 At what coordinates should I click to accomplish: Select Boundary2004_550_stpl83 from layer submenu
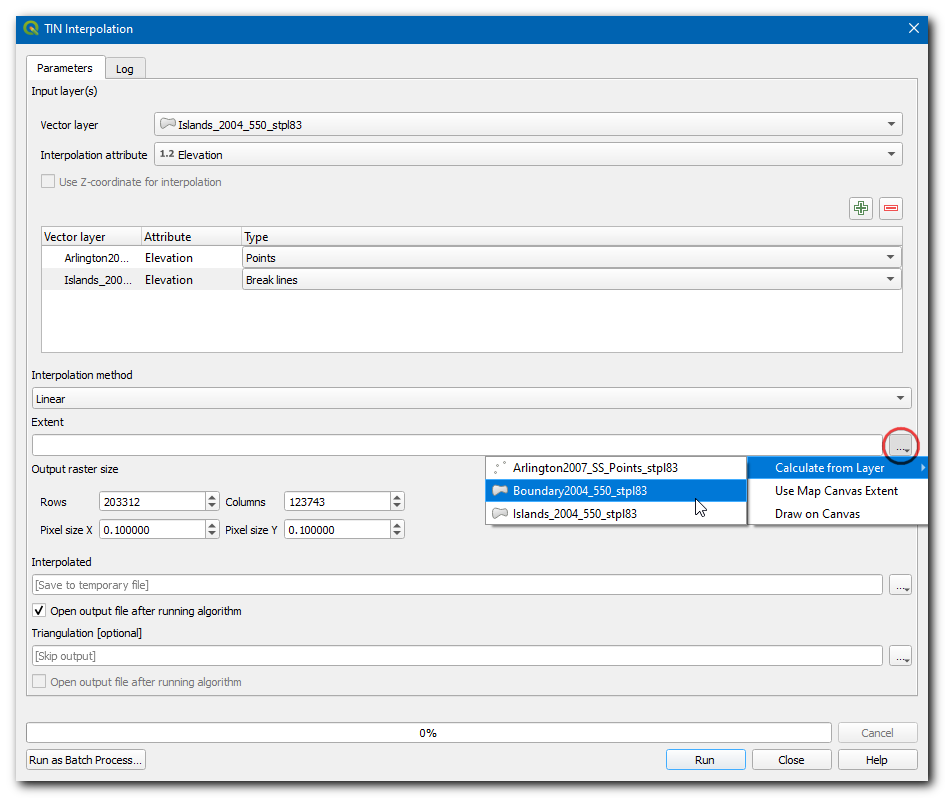point(580,491)
